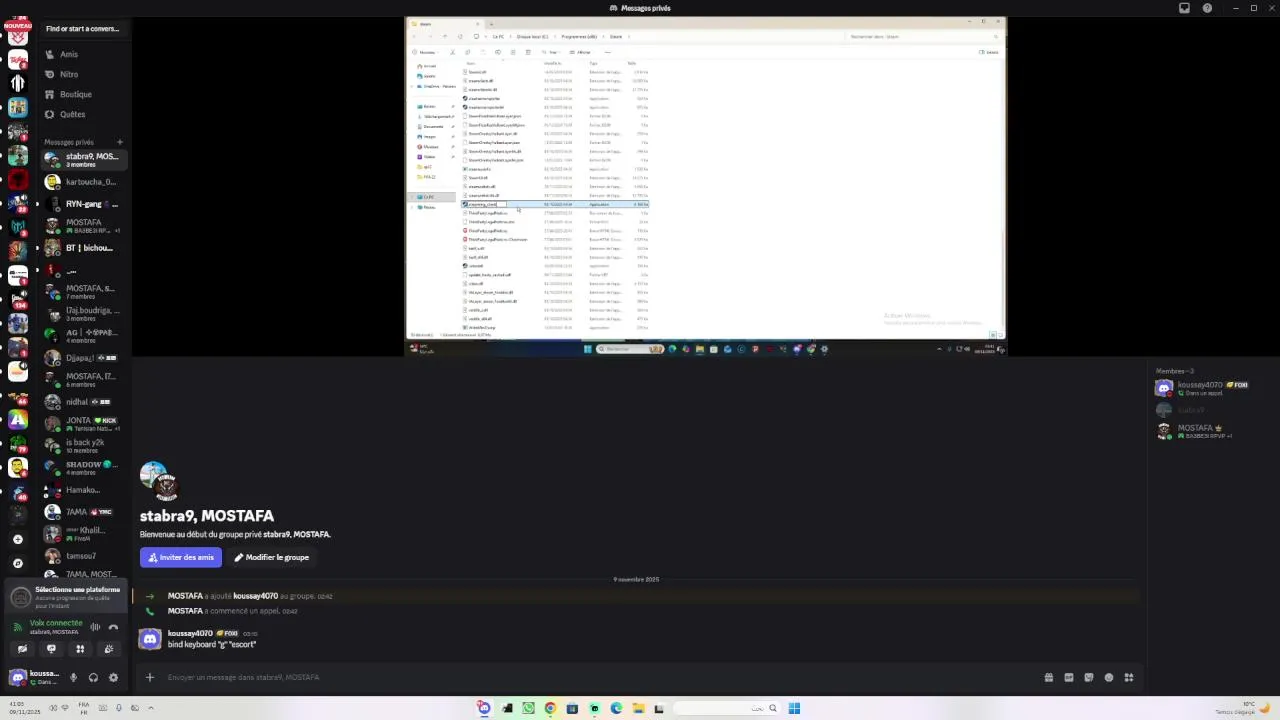The height and width of the screenshot is (720, 1280).
Task: Click Modifier le groupe button
Action: (x=272, y=557)
